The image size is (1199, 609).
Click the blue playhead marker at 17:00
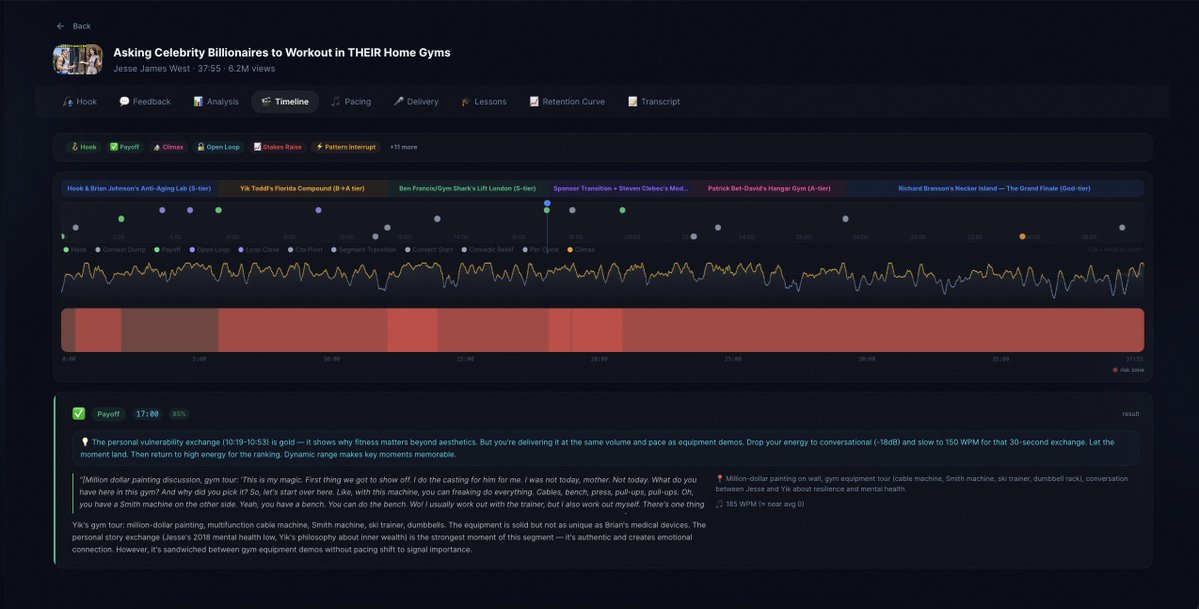tap(547, 203)
